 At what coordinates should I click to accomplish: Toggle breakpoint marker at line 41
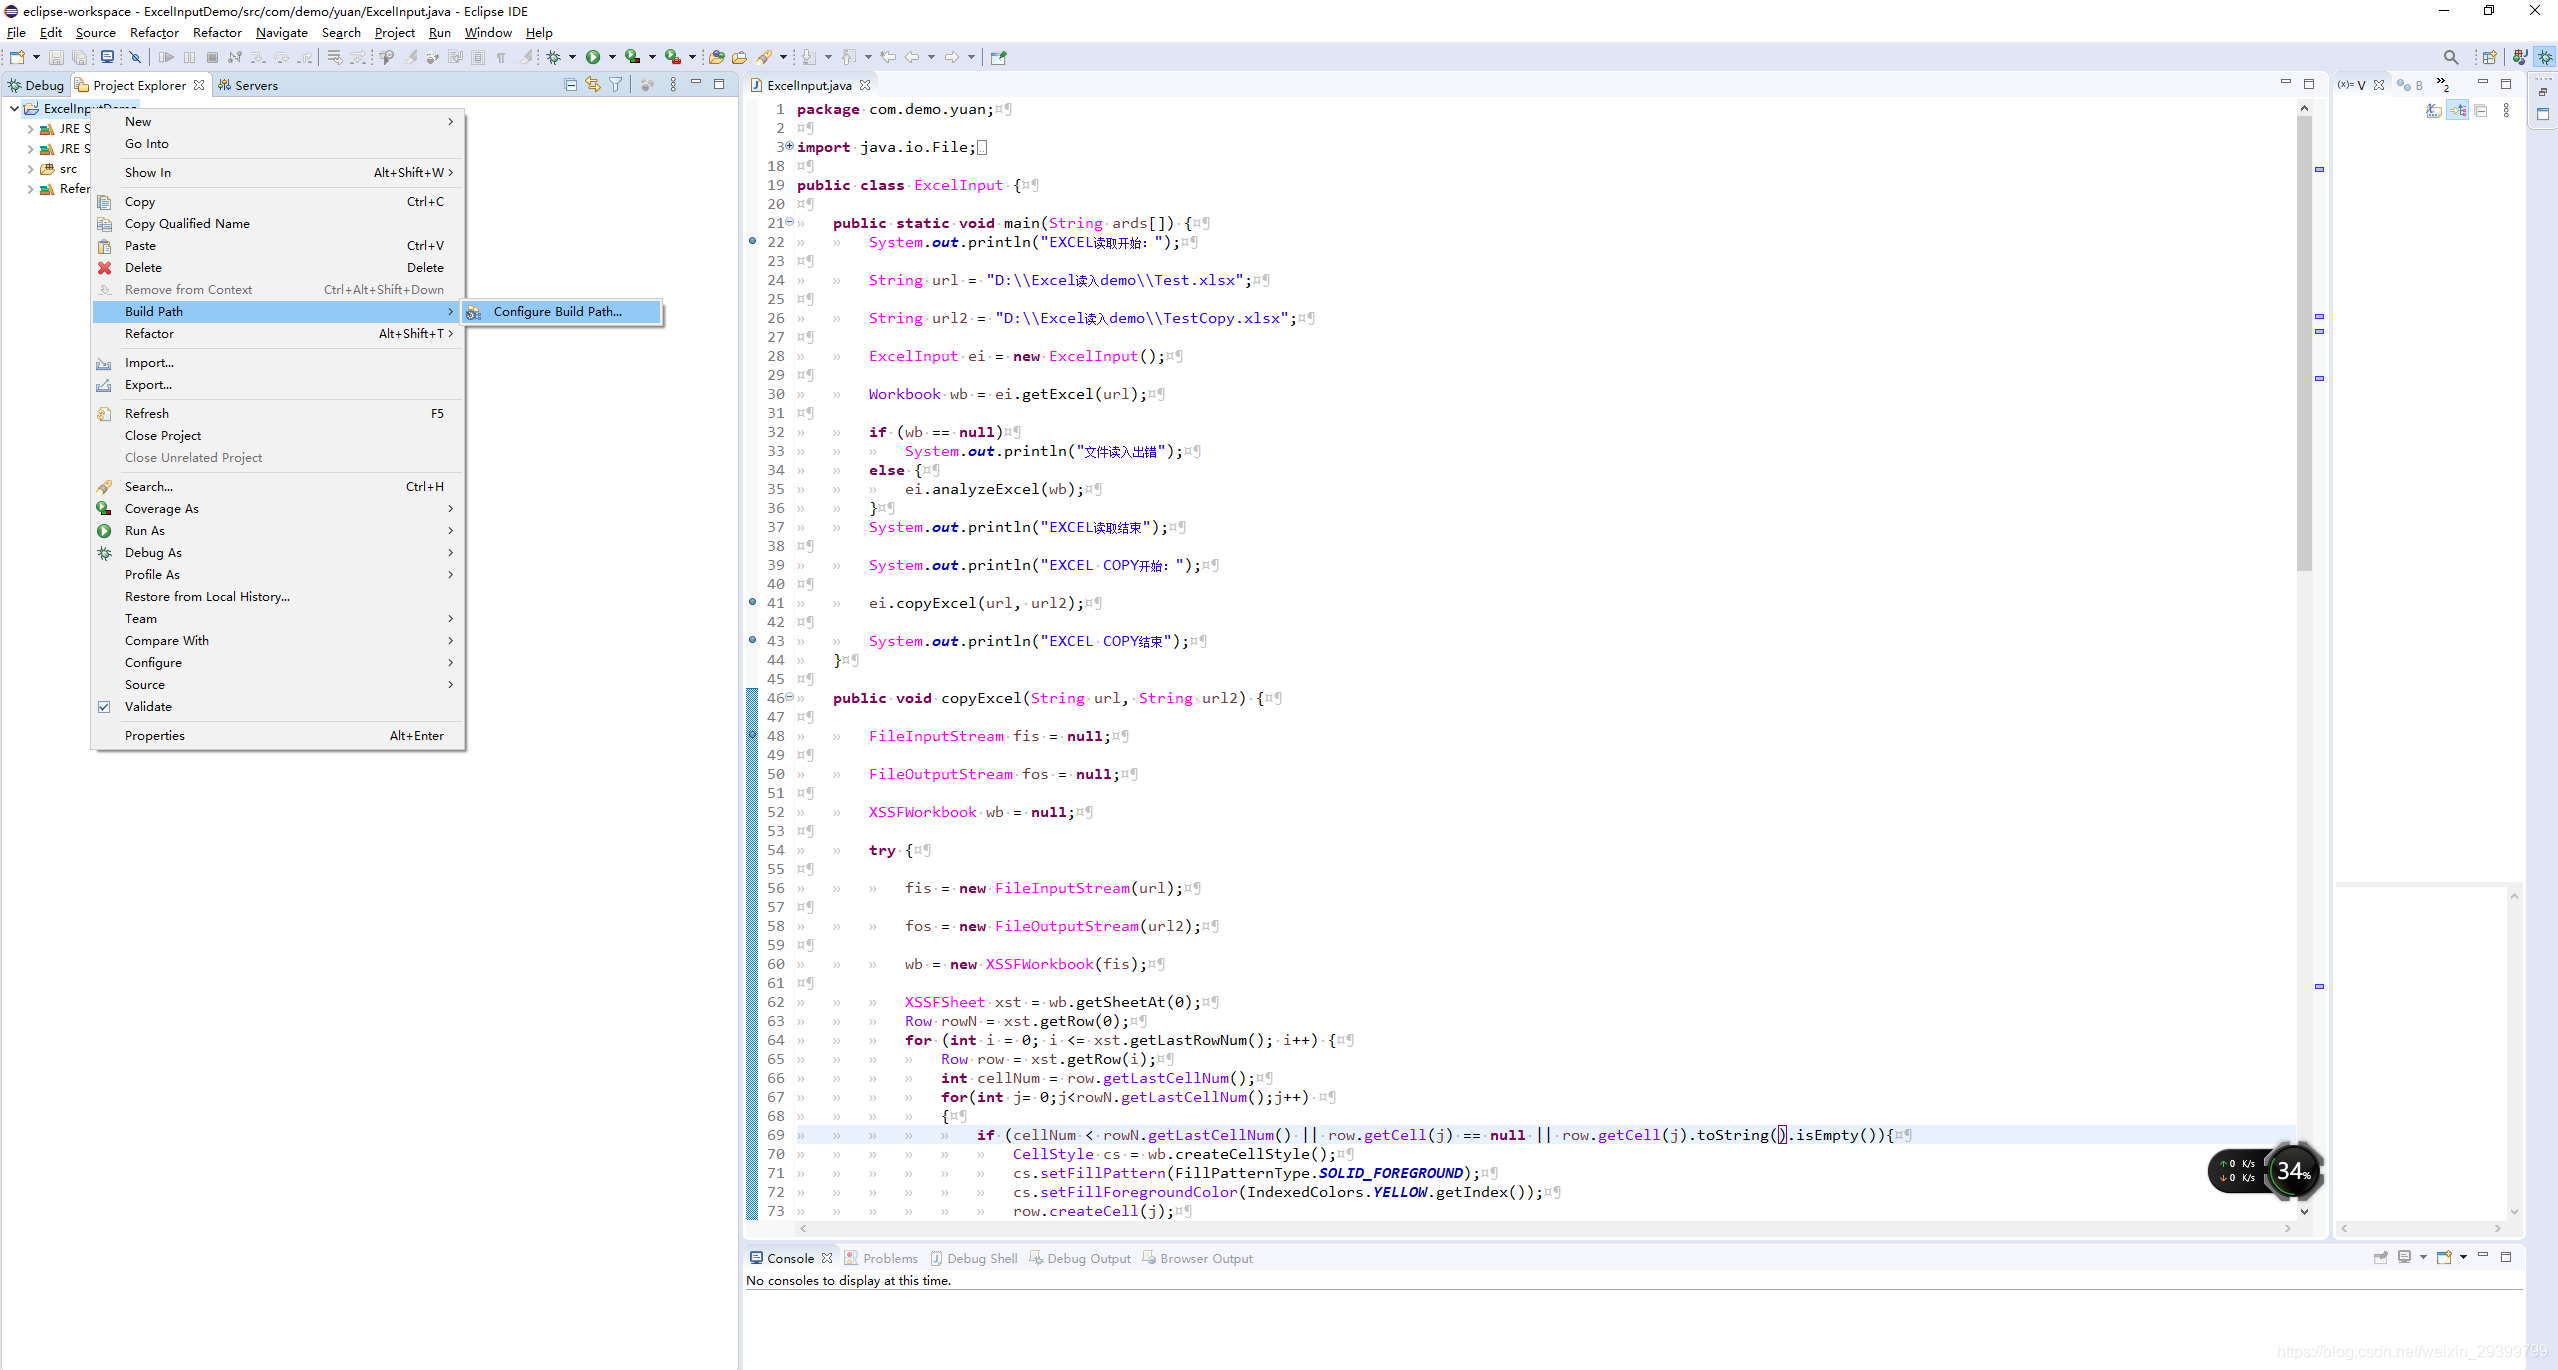[x=752, y=602]
